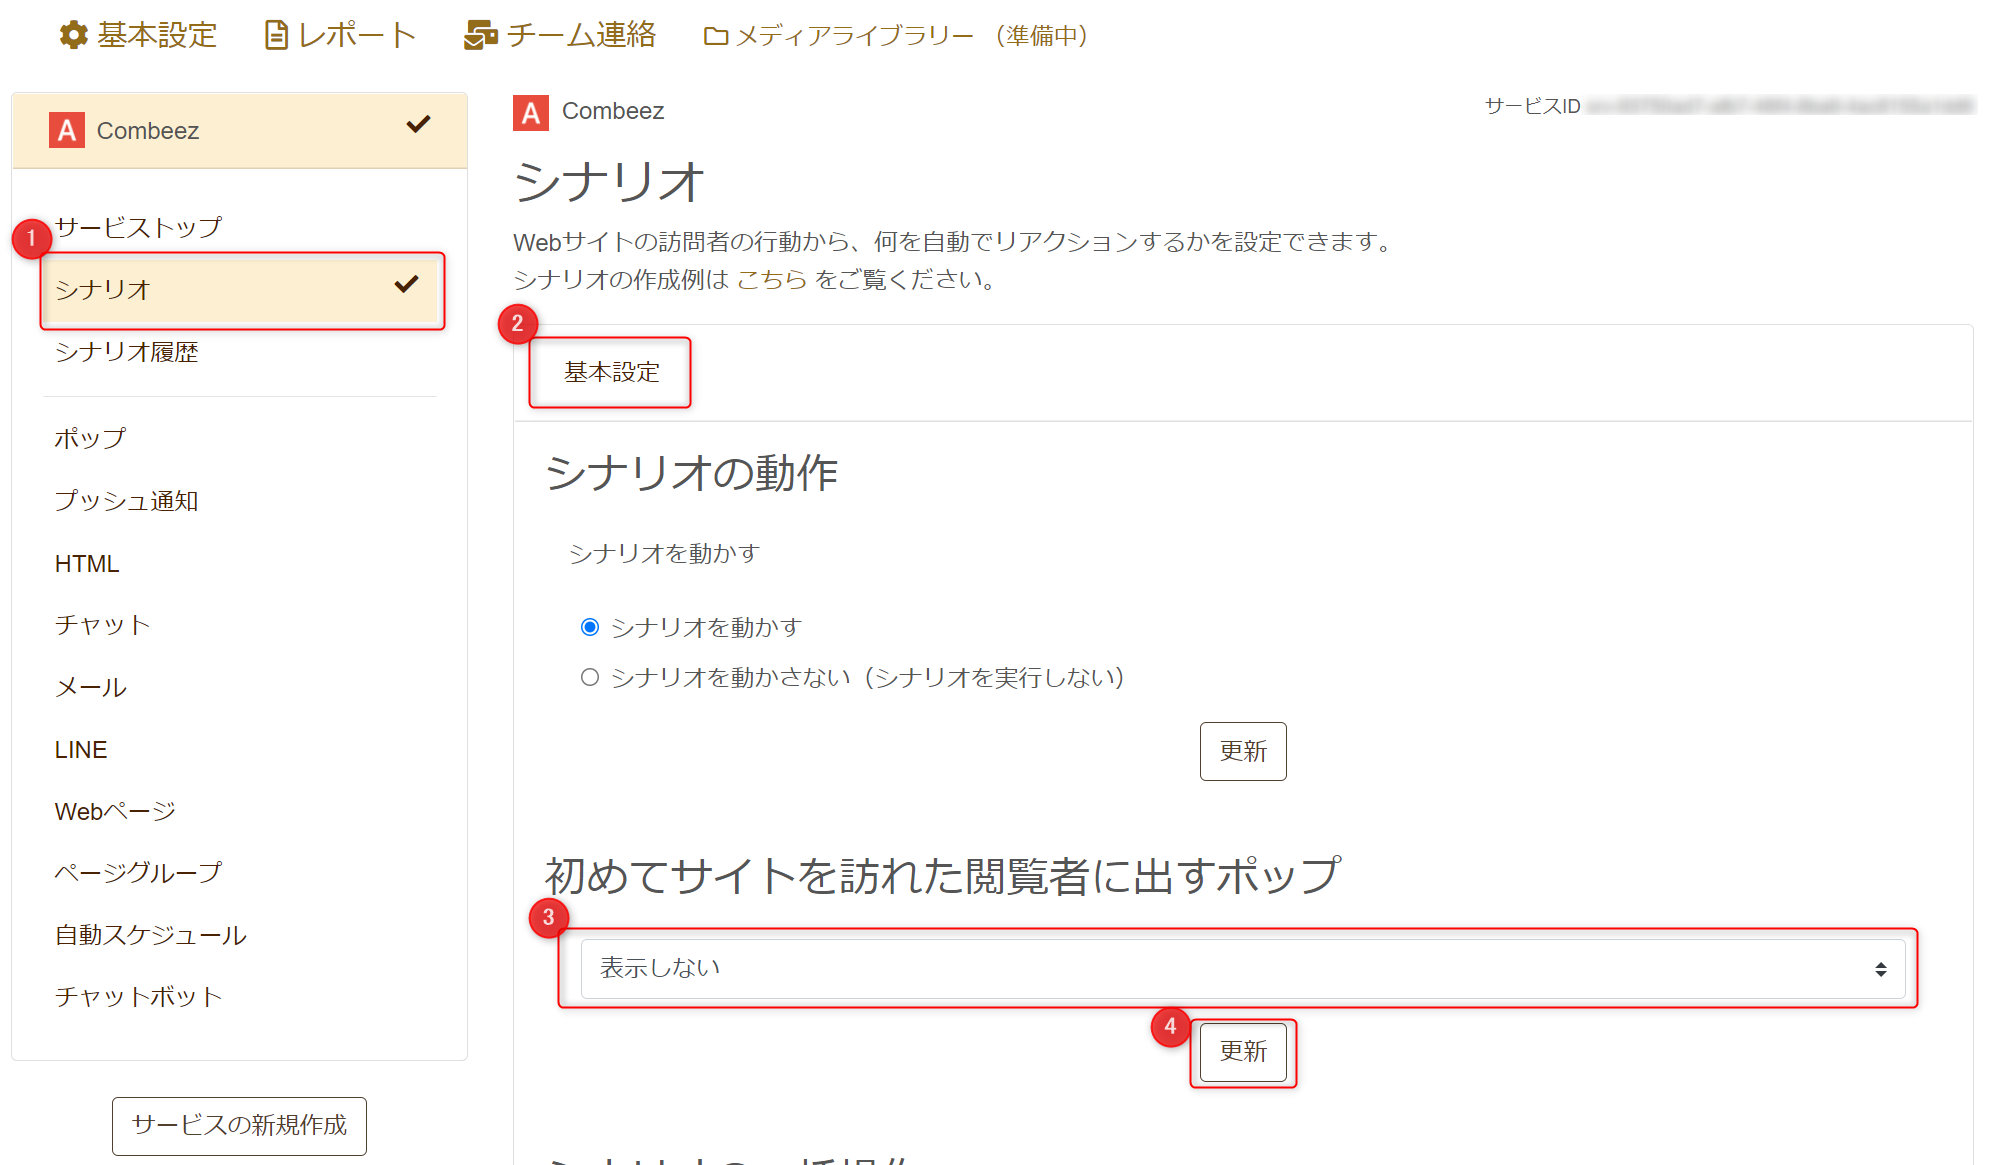Switch to the 基本設定 tab
This screenshot has height=1165, width=1989.
[611, 372]
